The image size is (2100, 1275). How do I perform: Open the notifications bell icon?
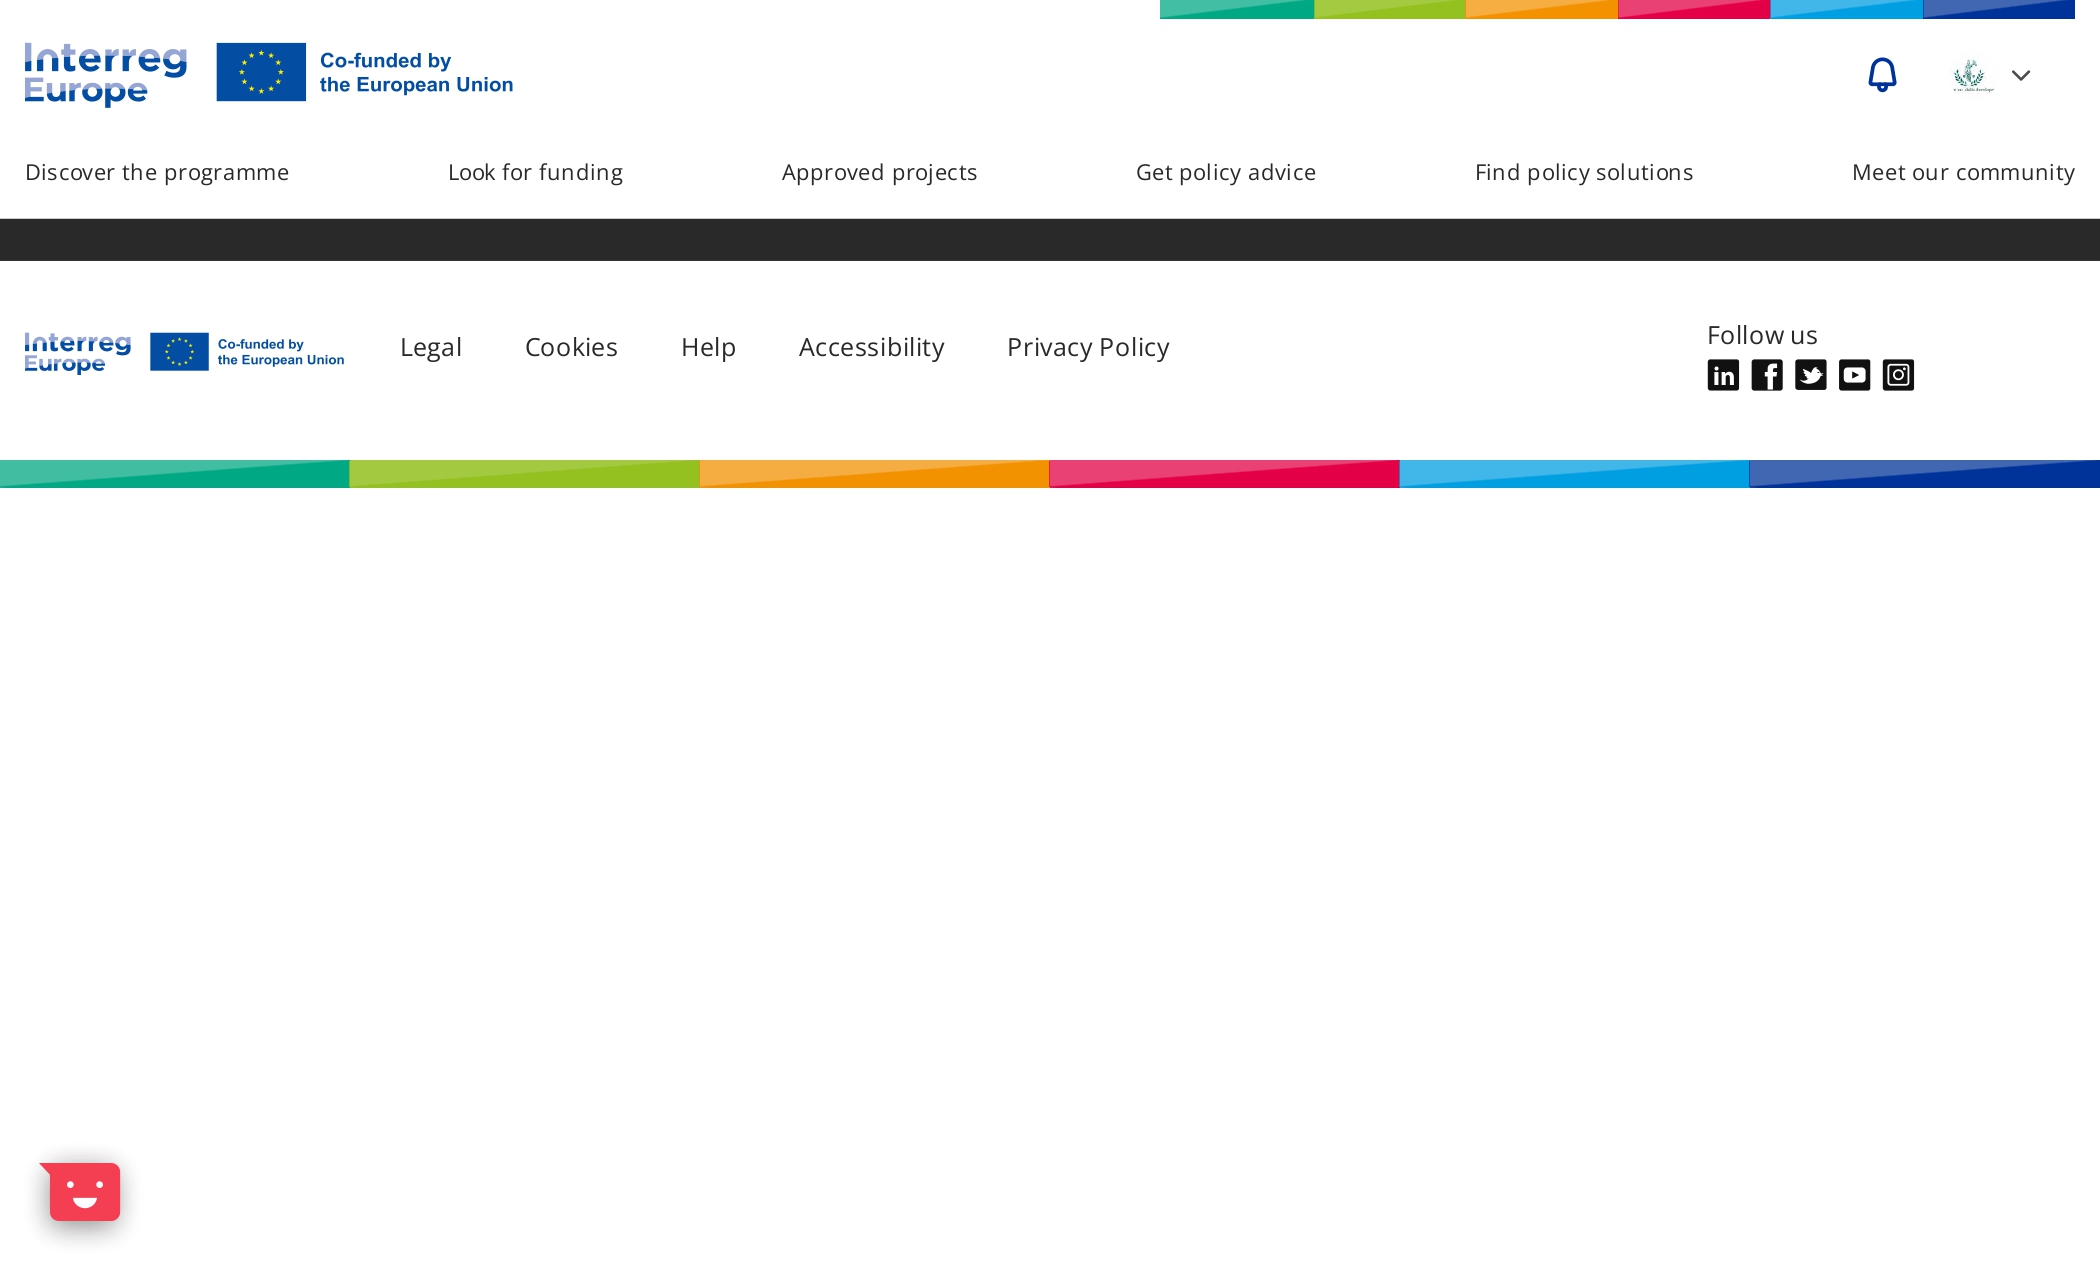click(x=1881, y=75)
